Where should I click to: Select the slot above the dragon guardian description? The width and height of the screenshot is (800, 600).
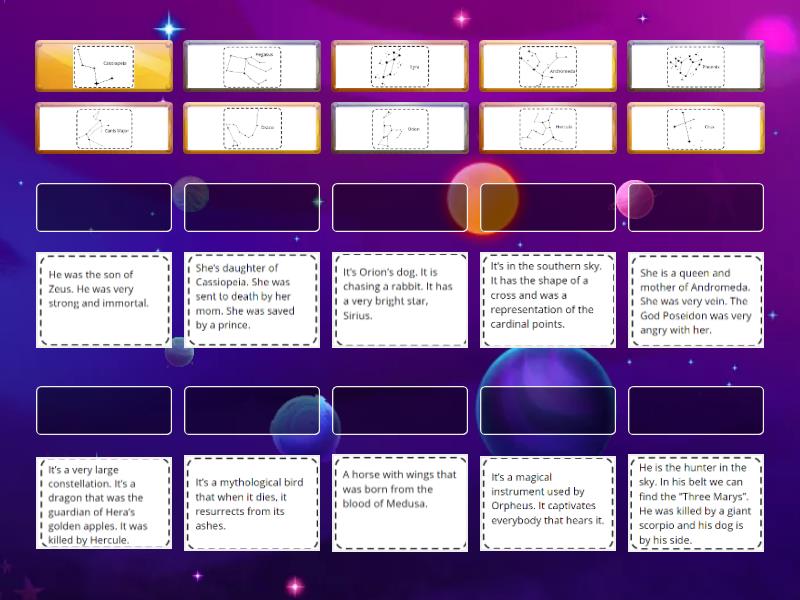point(104,410)
